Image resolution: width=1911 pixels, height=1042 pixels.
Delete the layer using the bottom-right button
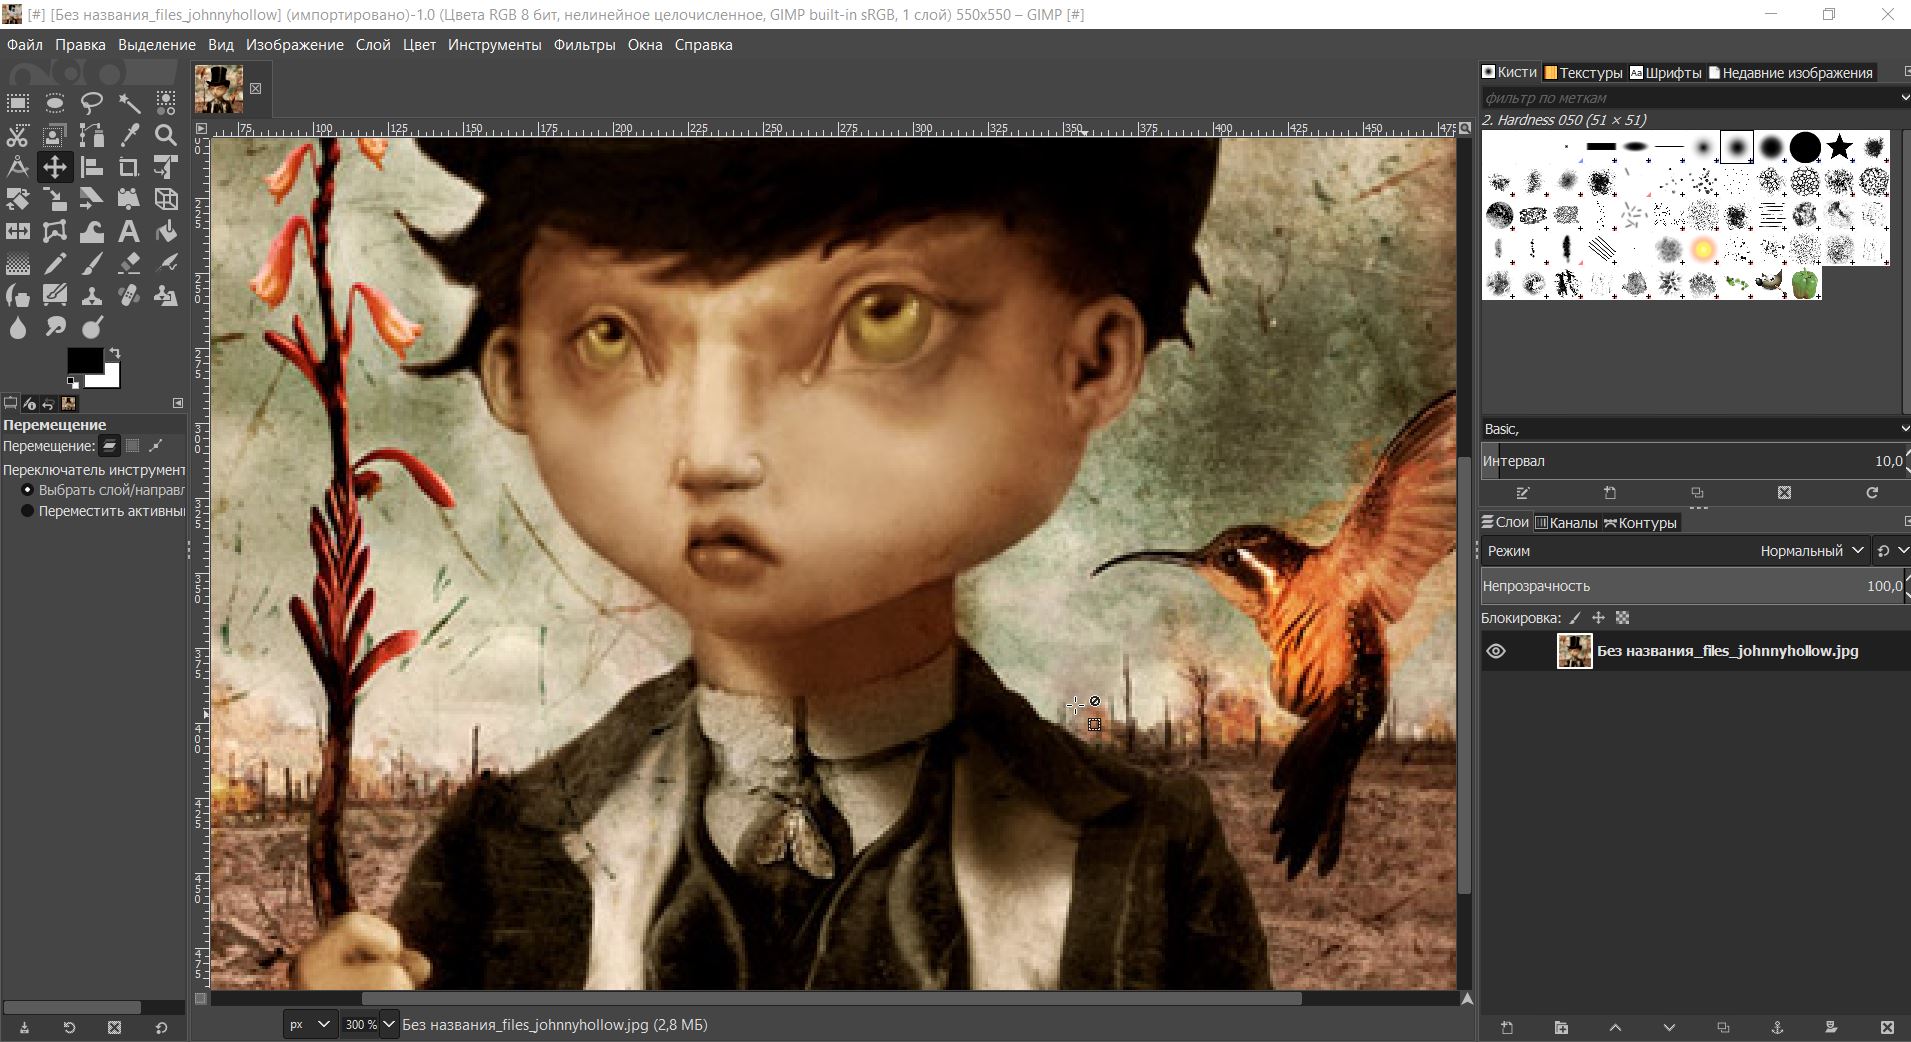click(1887, 1027)
